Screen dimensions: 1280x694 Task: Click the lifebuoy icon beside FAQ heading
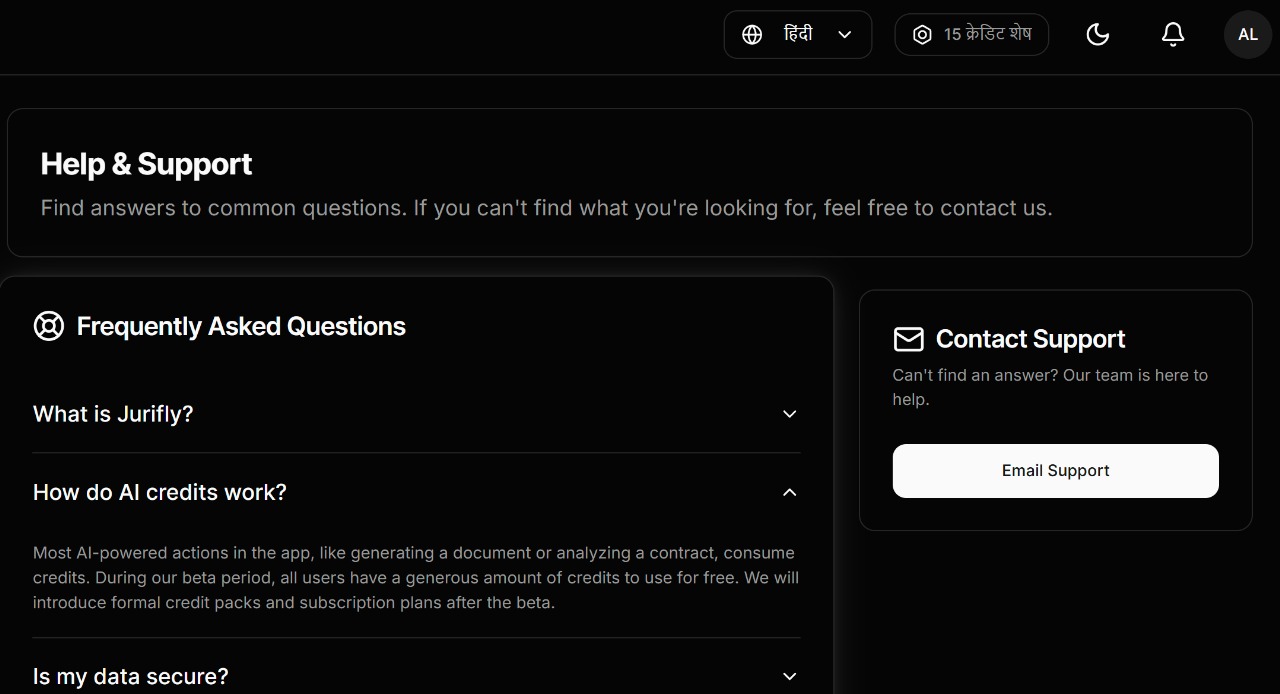coord(49,326)
